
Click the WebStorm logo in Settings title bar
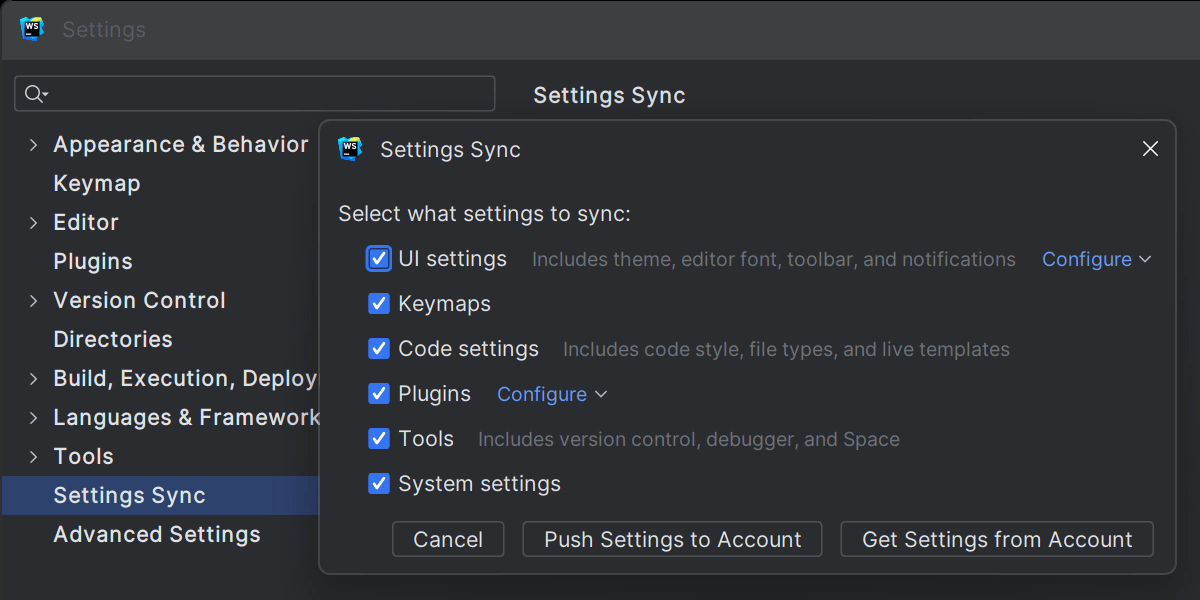[32, 29]
